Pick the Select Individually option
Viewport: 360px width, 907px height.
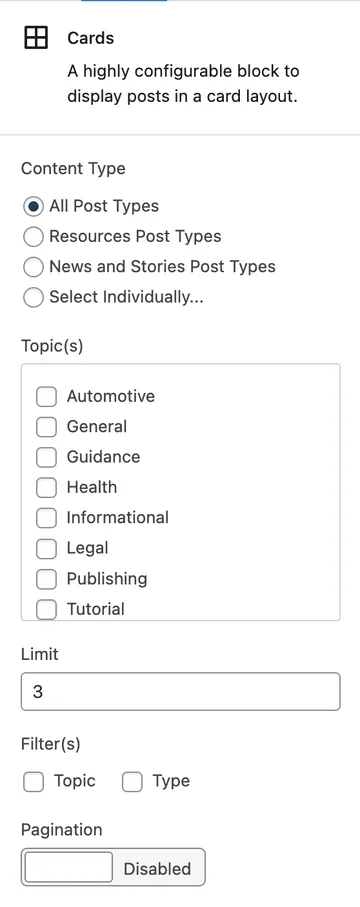34,298
